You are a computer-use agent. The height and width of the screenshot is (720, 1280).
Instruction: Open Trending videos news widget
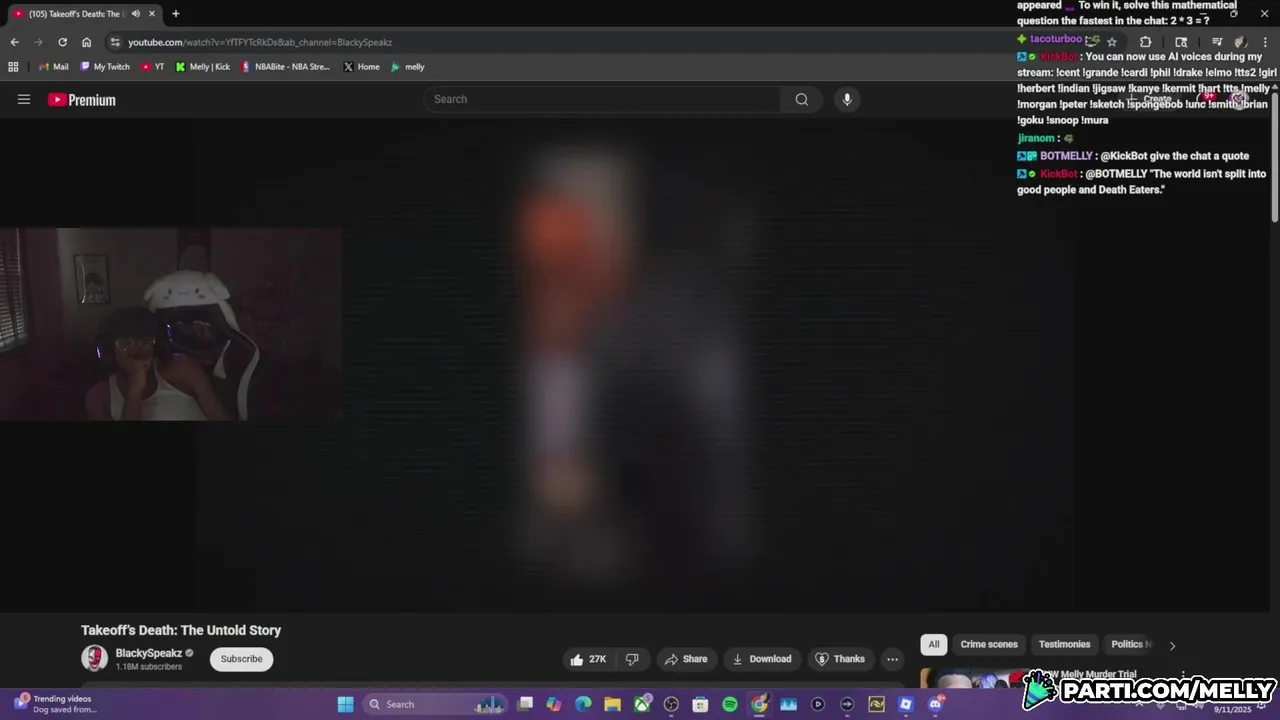pos(55,704)
